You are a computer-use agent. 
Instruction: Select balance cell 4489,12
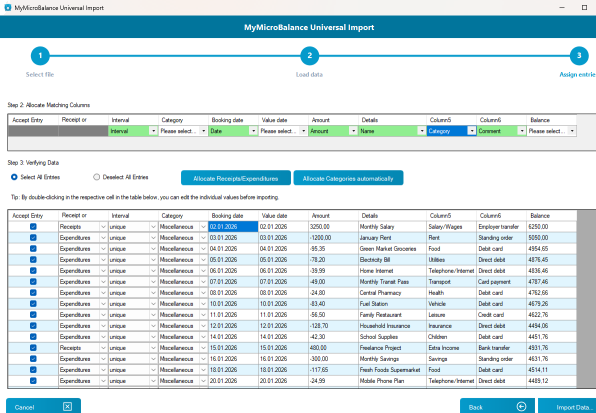[x=552, y=381]
